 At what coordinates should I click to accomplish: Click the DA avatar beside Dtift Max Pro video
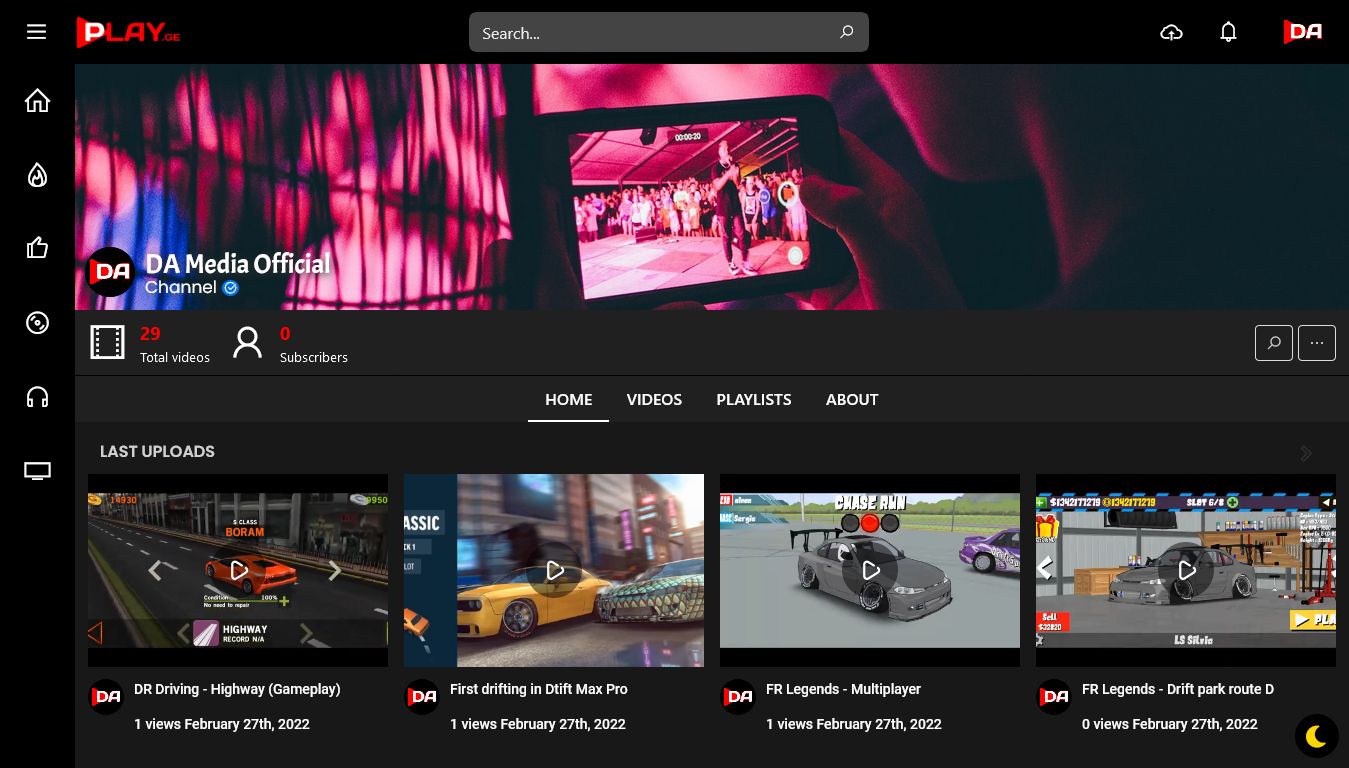422,697
